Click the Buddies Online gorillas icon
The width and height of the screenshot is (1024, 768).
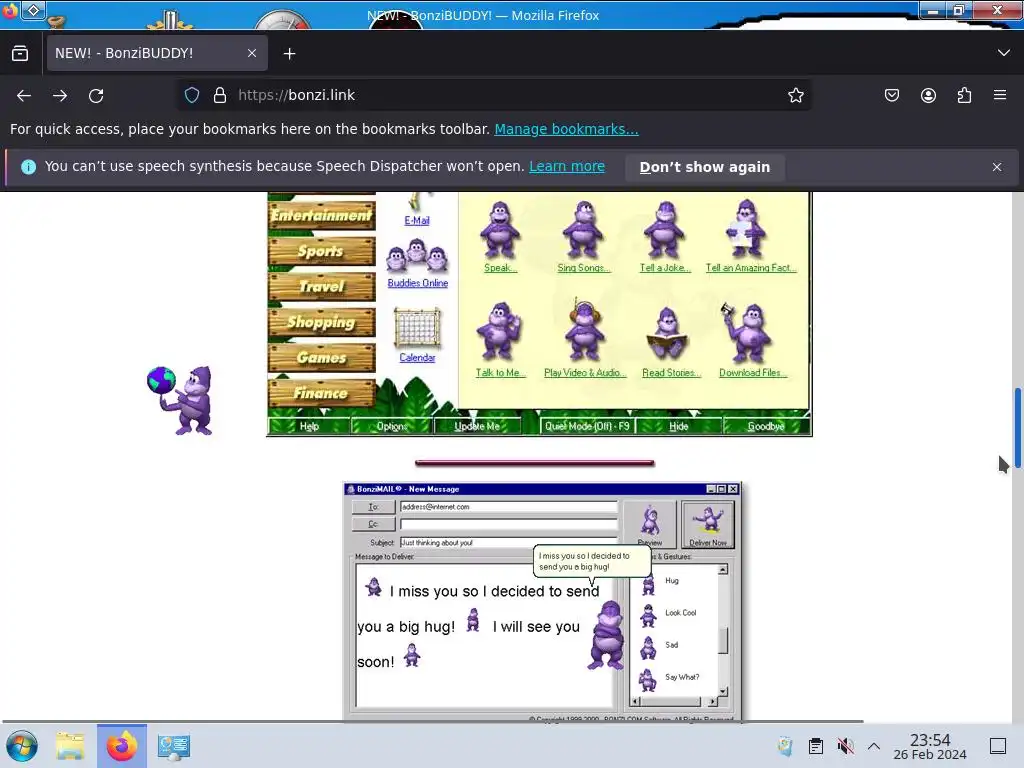[417, 256]
